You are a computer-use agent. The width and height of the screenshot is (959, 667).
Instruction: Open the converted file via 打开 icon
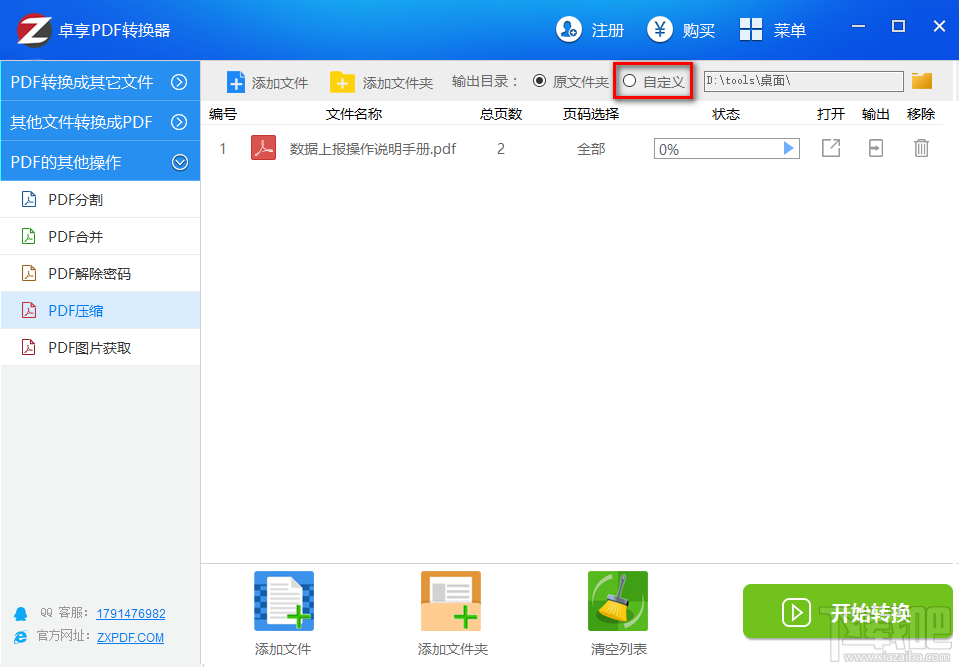(831, 148)
